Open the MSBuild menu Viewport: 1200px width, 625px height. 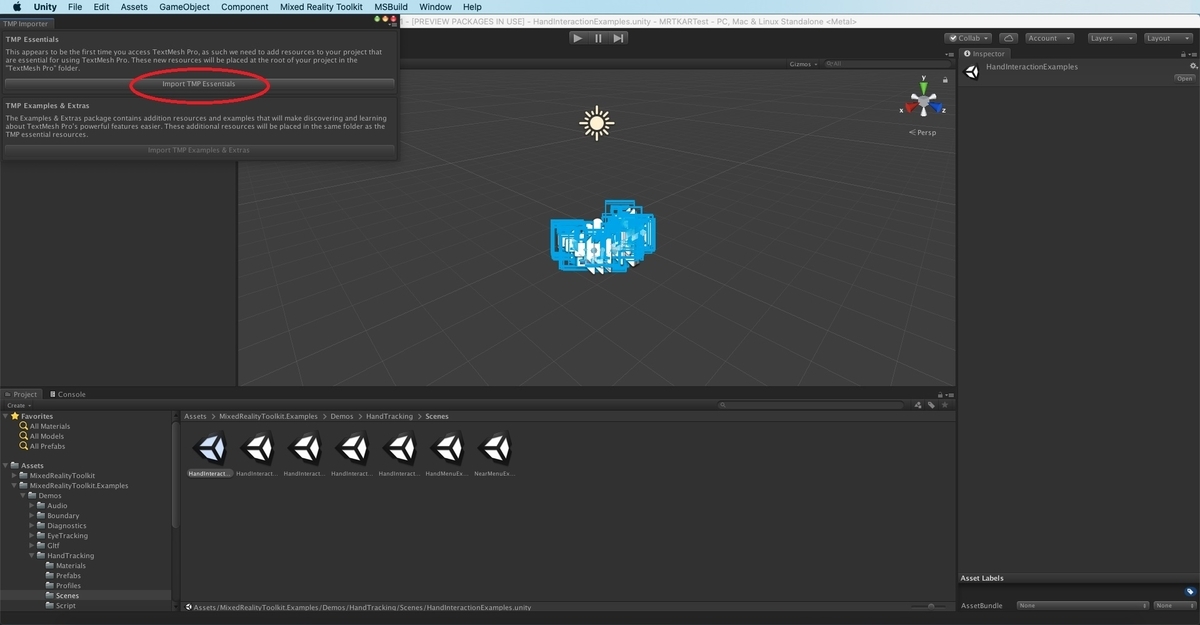click(391, 7)
